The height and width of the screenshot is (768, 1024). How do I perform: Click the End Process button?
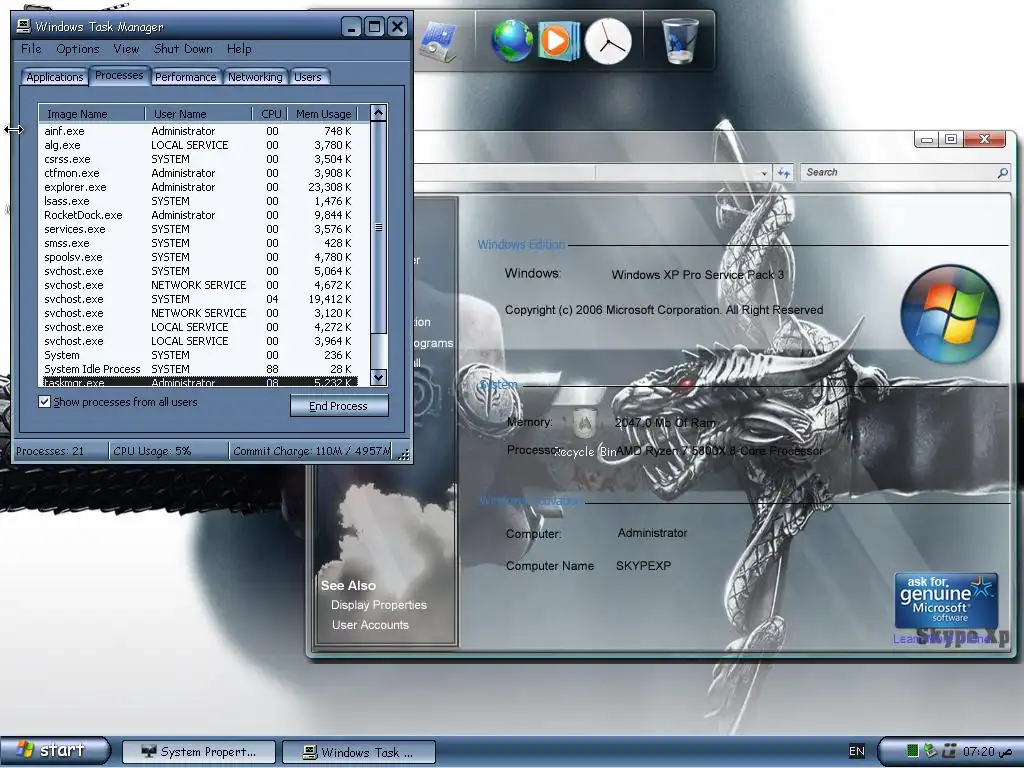pyautogui.click(x=338, y=406)
